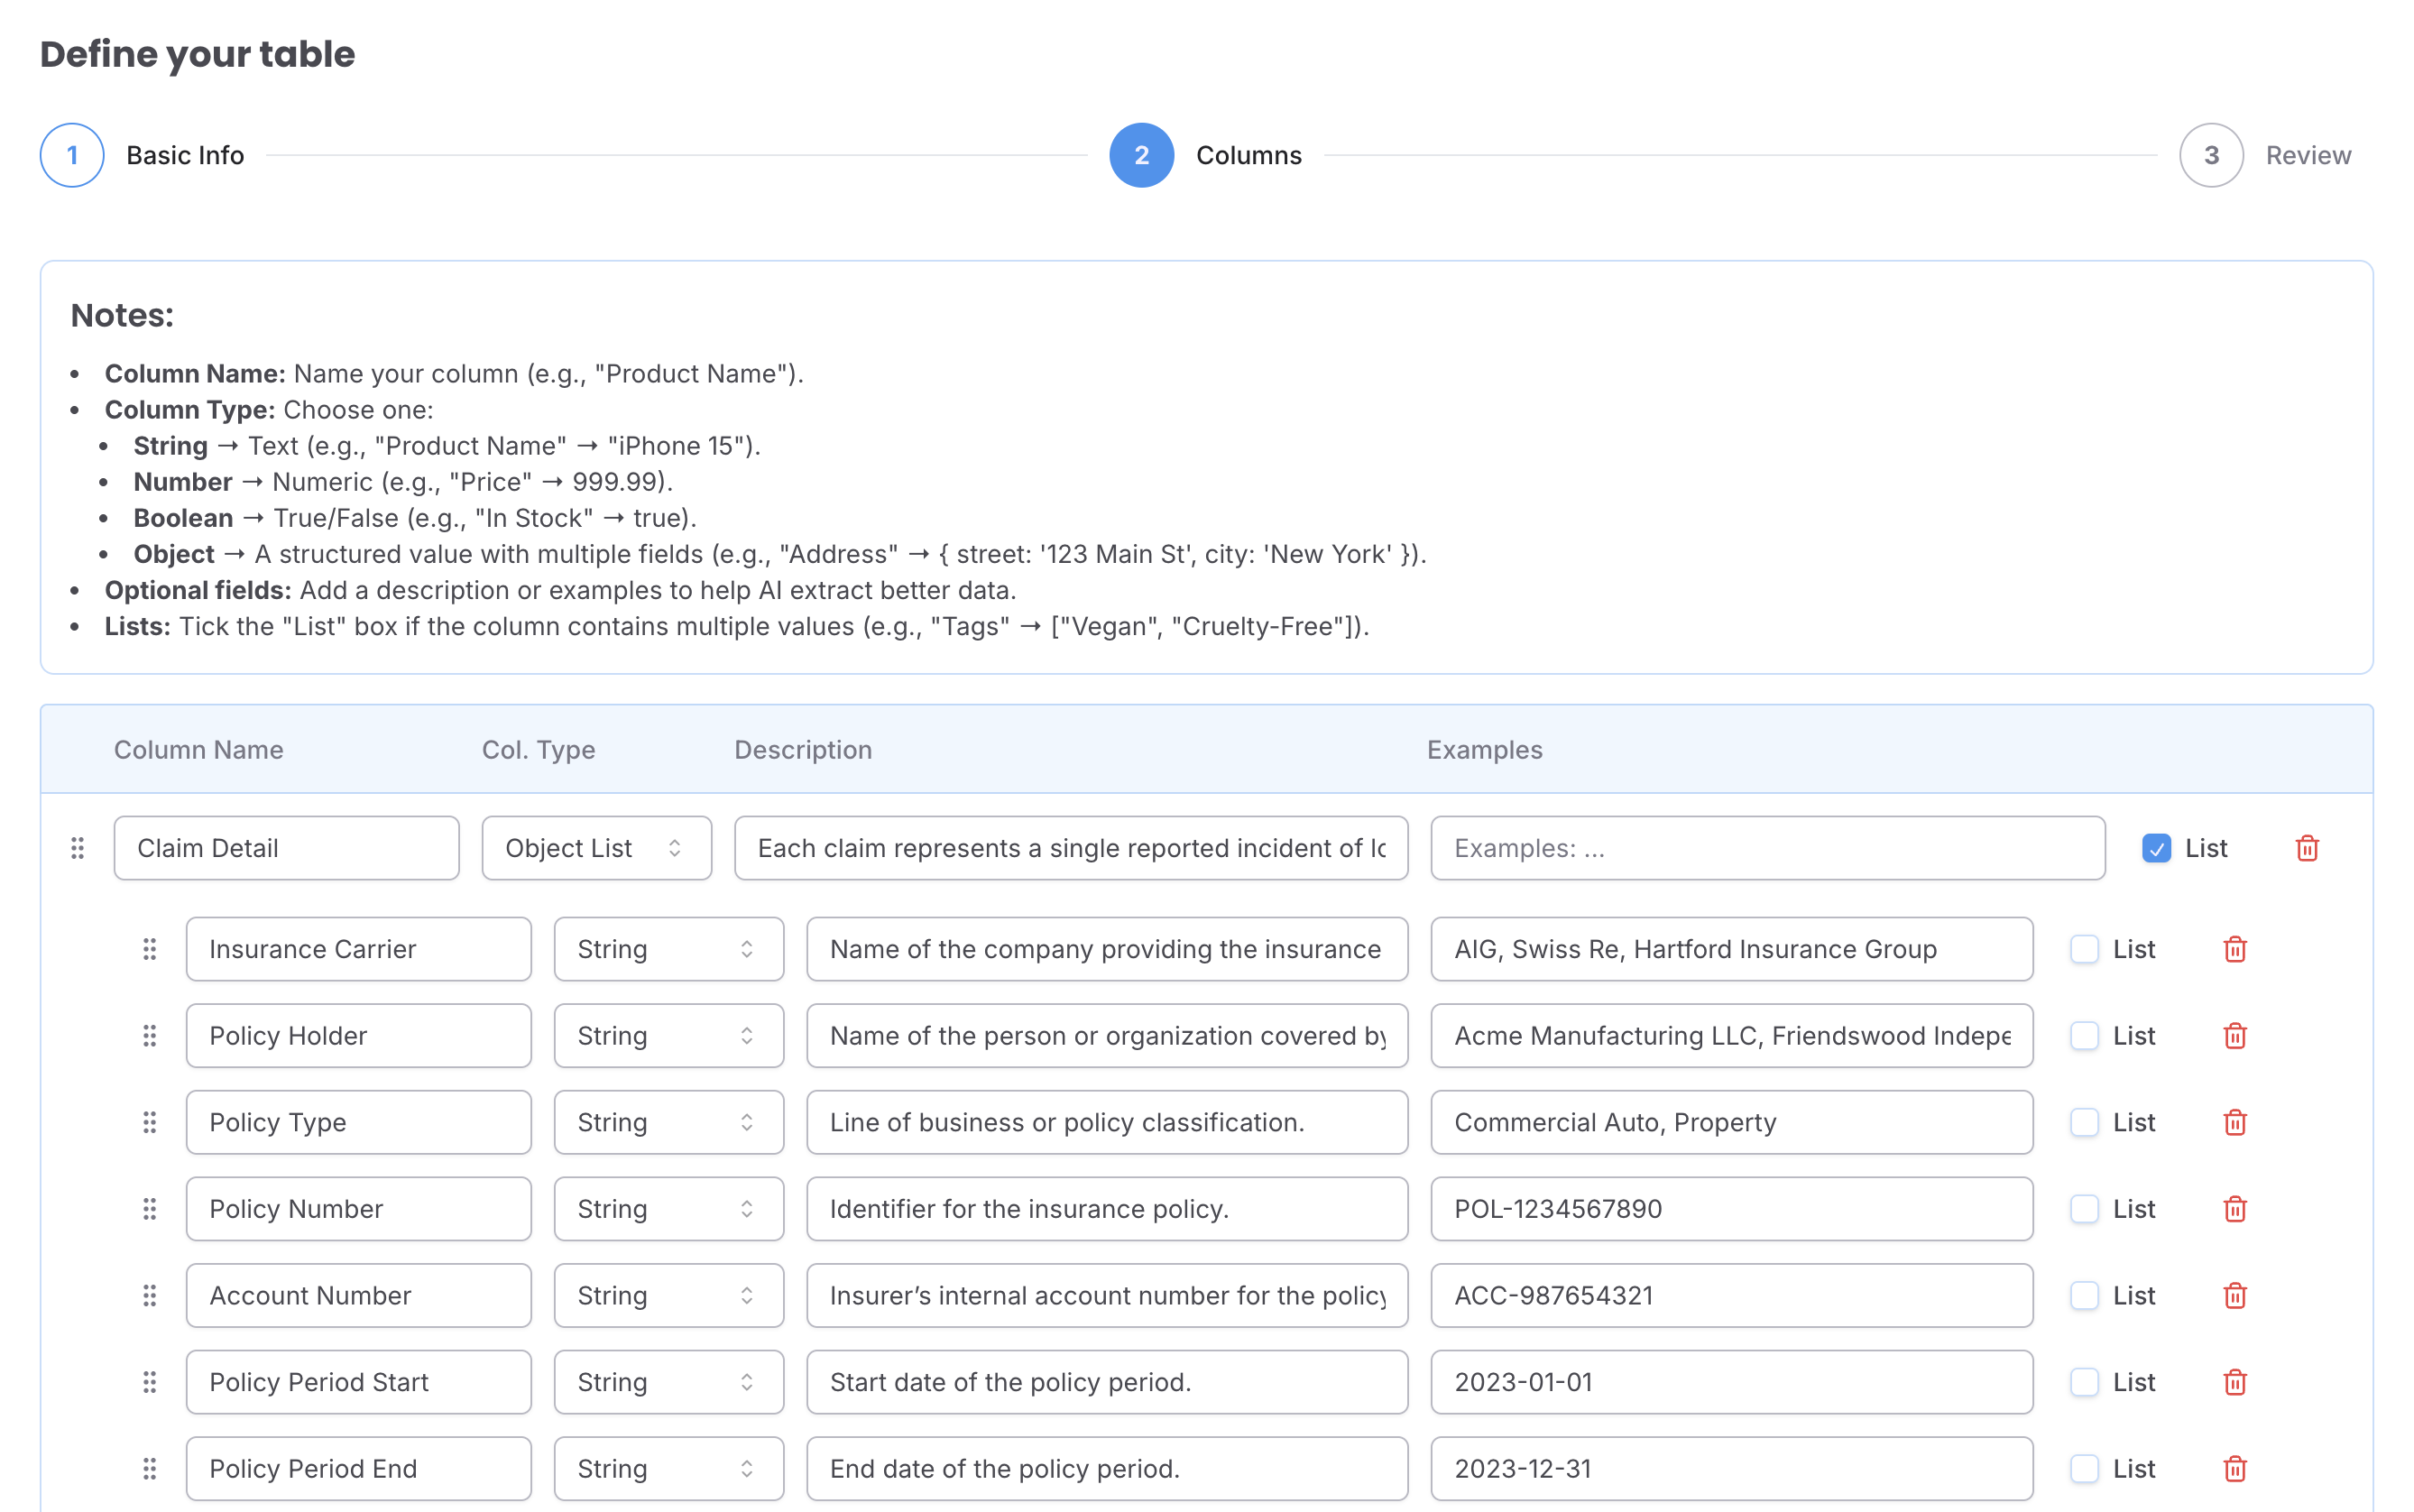The image size is (2414, 1512).
Task: Grab the drag handle for Policy Period Start
Action: pyautogui.click(x=150, y=1382)
